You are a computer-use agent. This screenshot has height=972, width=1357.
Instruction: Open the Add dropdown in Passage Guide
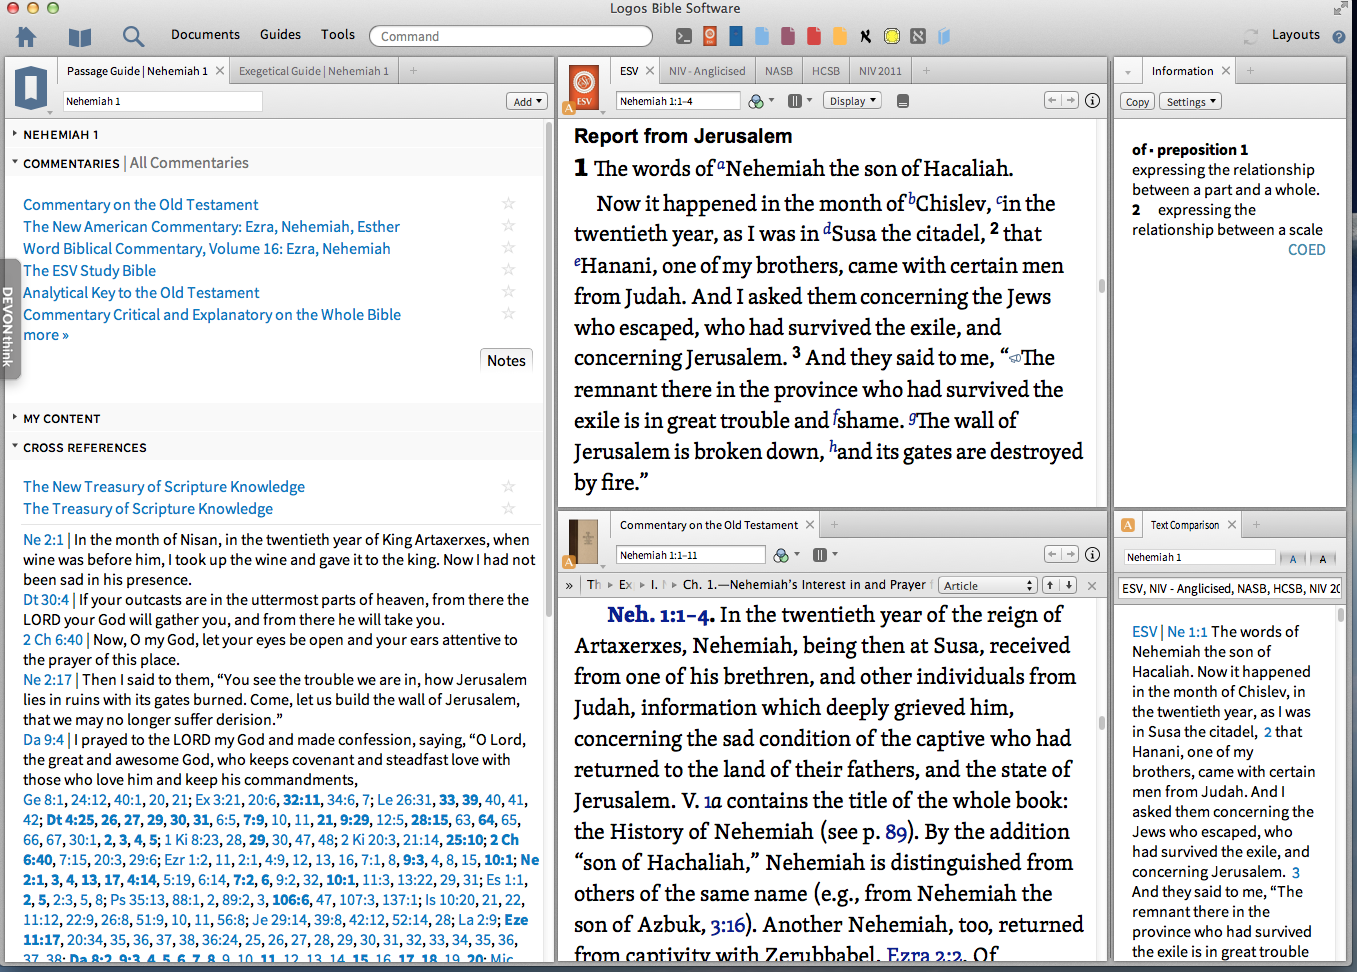pos(527,101)
